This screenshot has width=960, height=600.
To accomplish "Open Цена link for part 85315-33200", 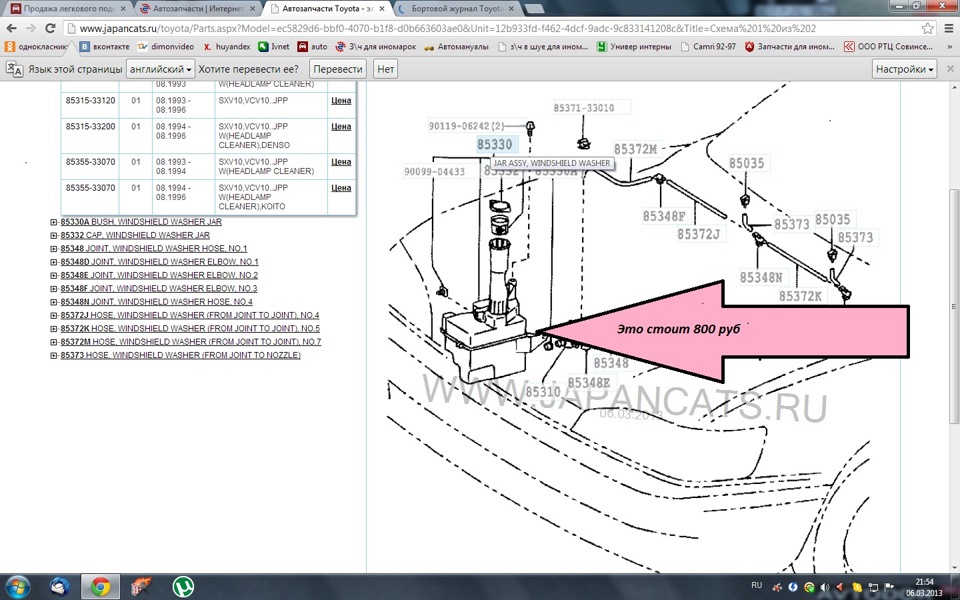I will (x=341, y=127).
